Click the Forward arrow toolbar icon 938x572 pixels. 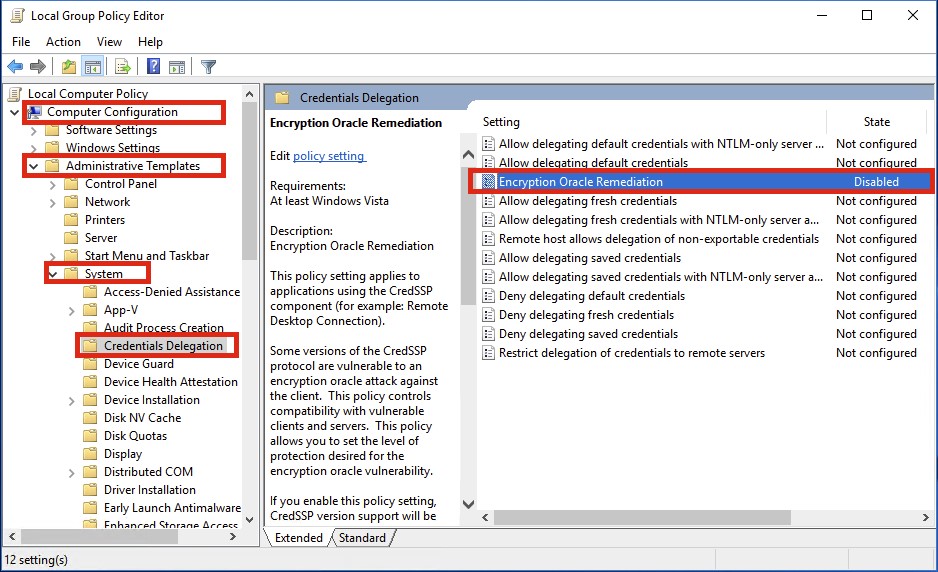pos(38,66)
